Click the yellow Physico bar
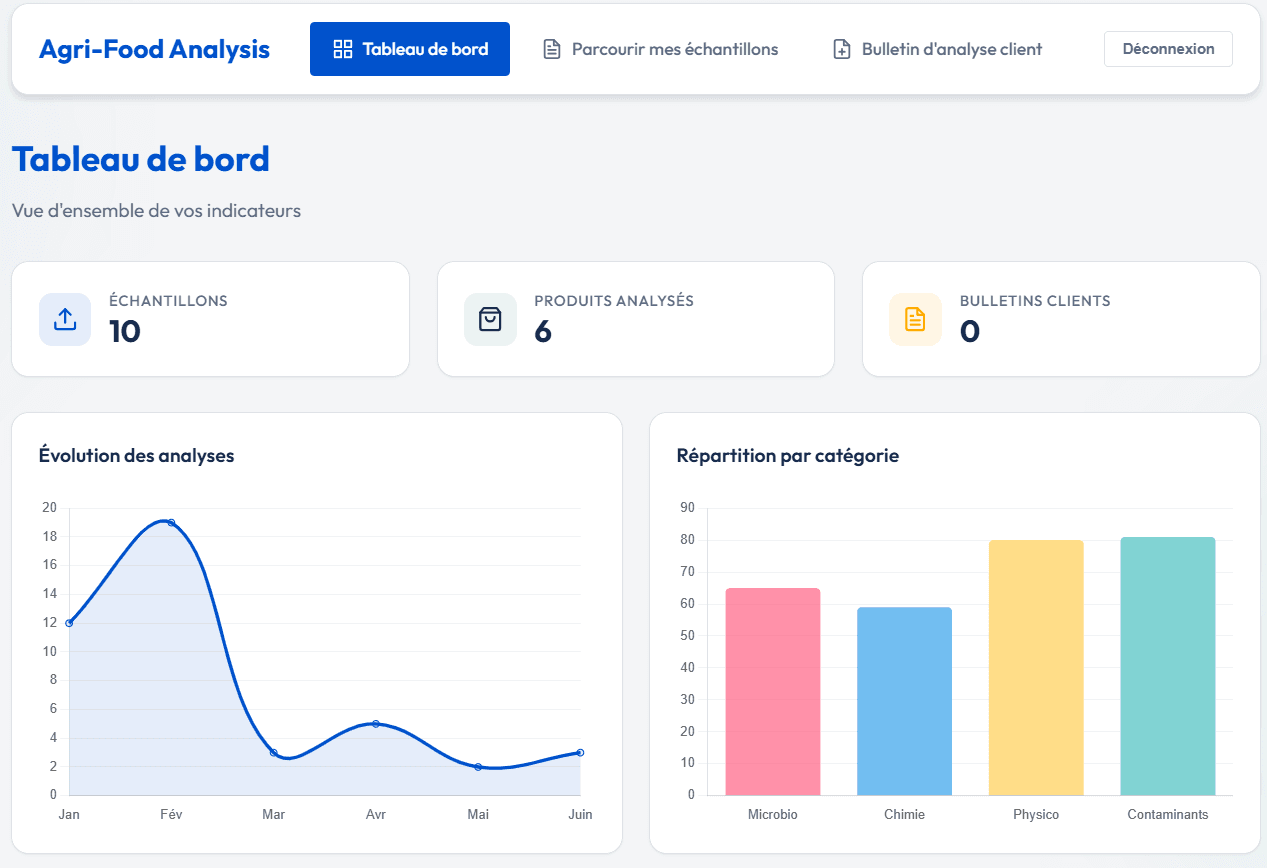 pos(1036,665)
